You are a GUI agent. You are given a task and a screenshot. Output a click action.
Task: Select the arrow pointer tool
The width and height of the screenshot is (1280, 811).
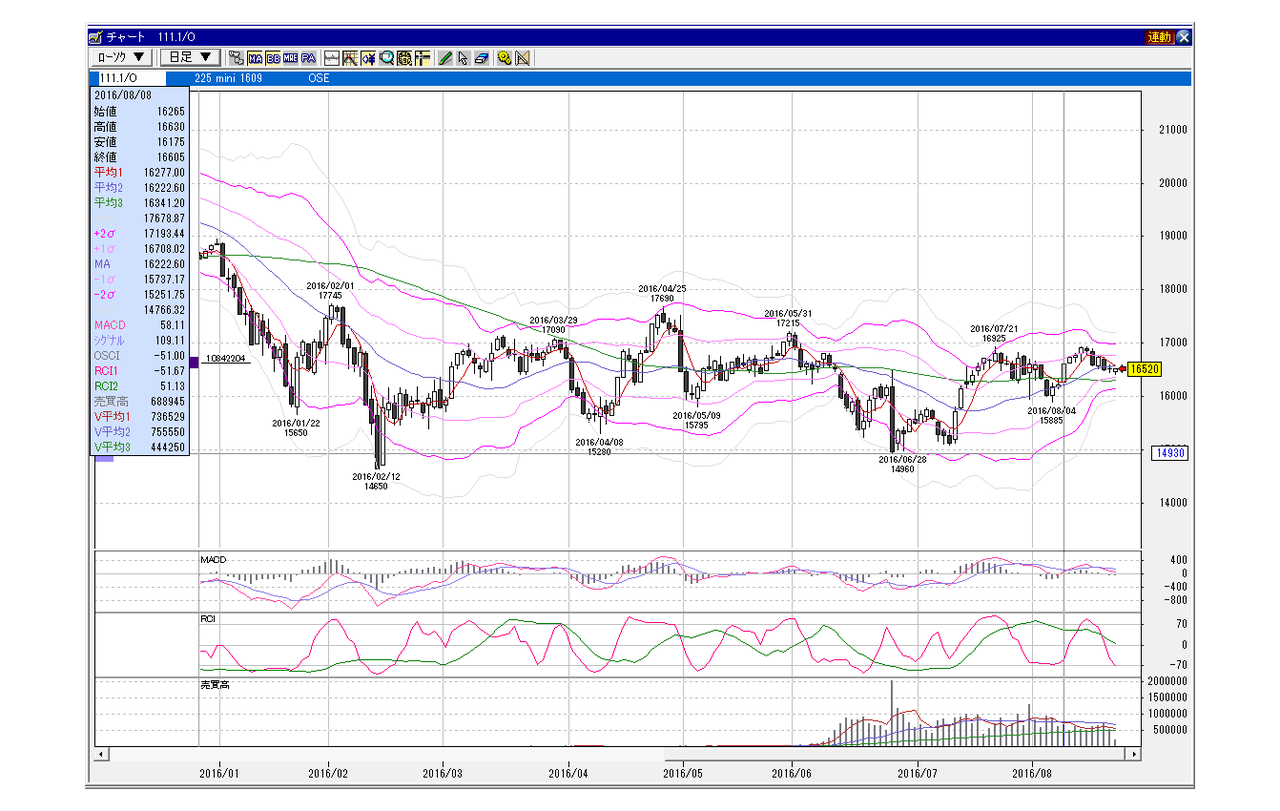[463, 58]
